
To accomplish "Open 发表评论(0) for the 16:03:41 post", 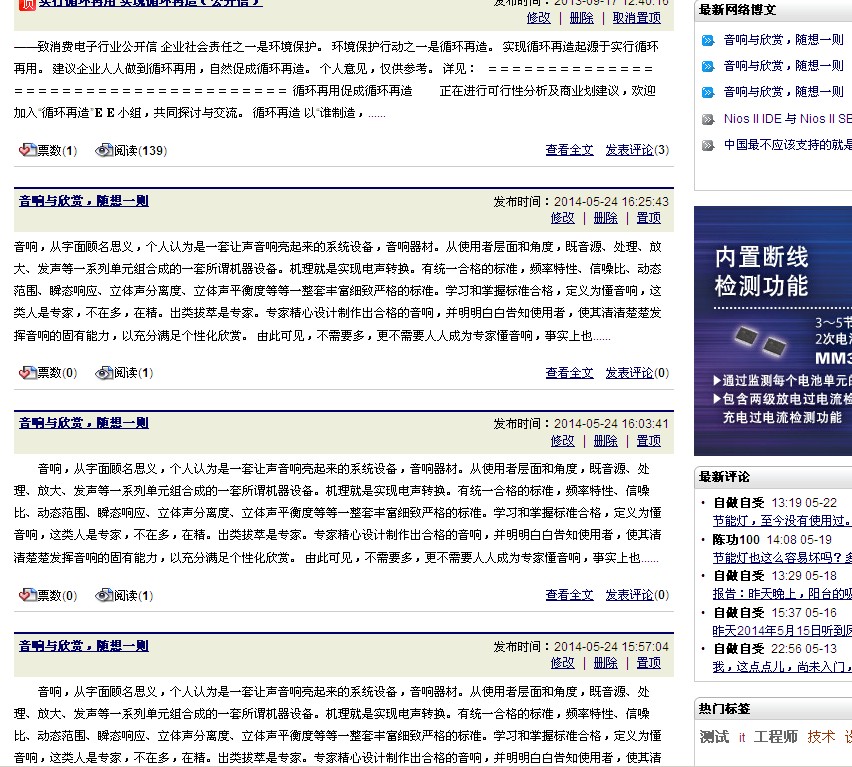I will point(637,595).
